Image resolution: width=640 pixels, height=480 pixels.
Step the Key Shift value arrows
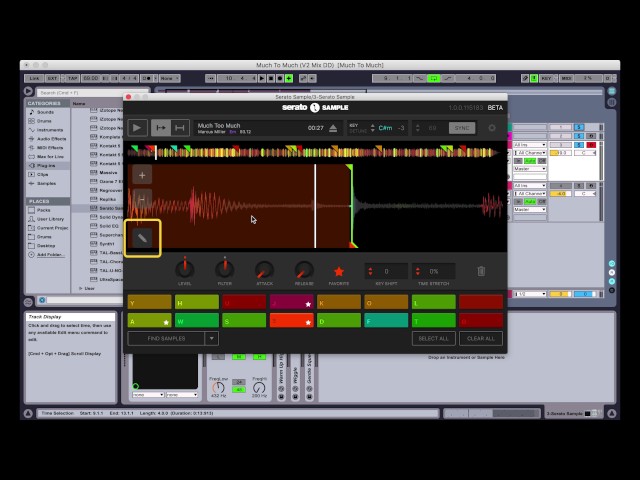click(x=370, y=271)
